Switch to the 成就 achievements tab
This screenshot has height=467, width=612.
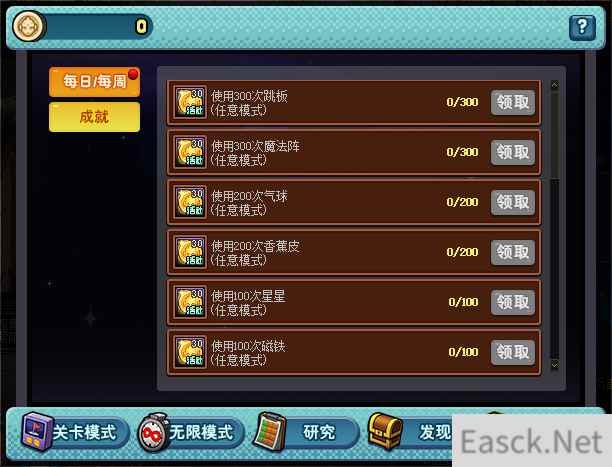pyautogui.click(x=94, y=117)
